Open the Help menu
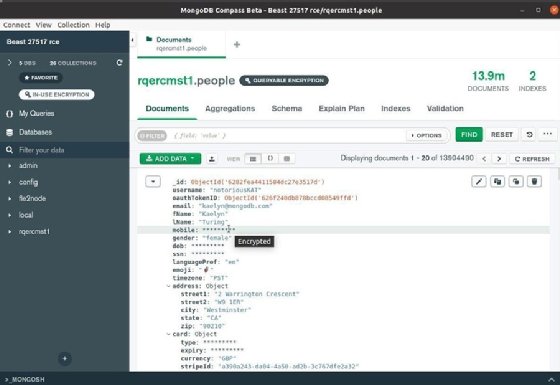Viewport: 560px width, 385px height. click(x=102, y=25)
